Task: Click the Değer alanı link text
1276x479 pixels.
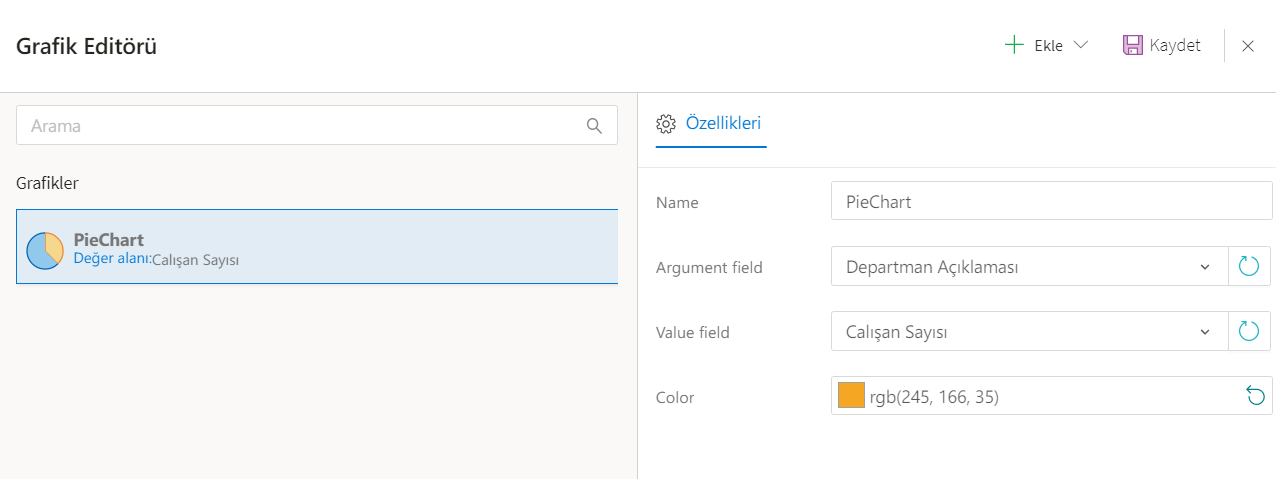Action: click(112, 259)
